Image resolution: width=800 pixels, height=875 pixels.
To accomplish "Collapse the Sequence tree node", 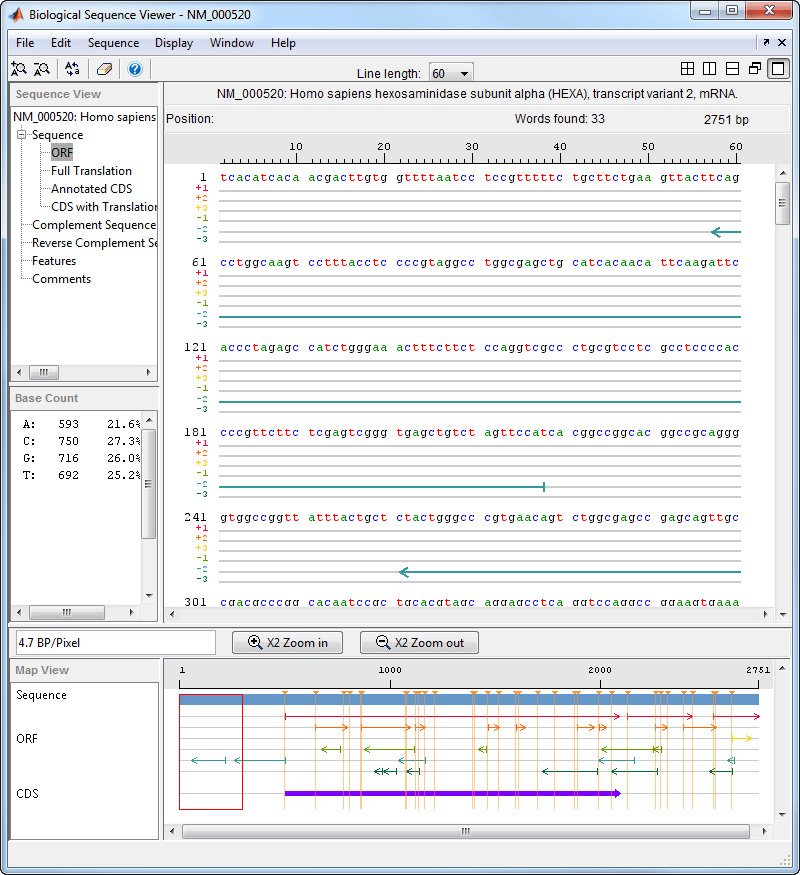I will click(21, 135).
